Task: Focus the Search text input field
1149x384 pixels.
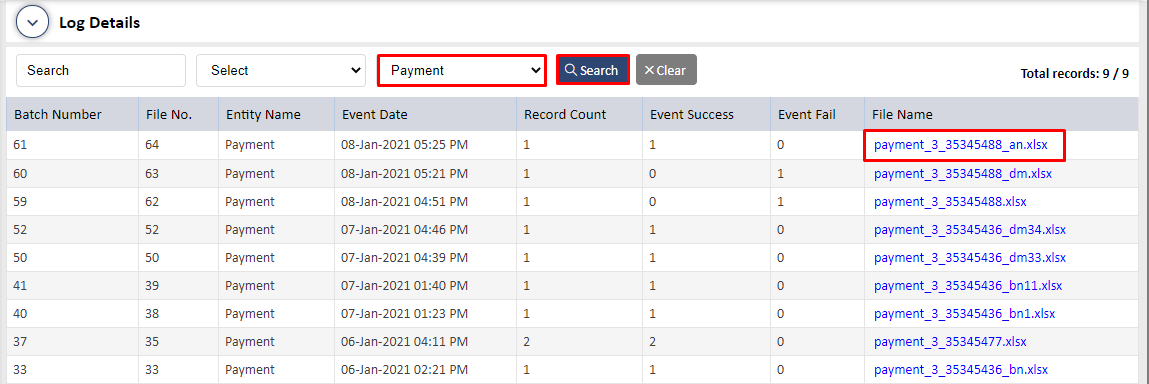Action: point(101,70)
